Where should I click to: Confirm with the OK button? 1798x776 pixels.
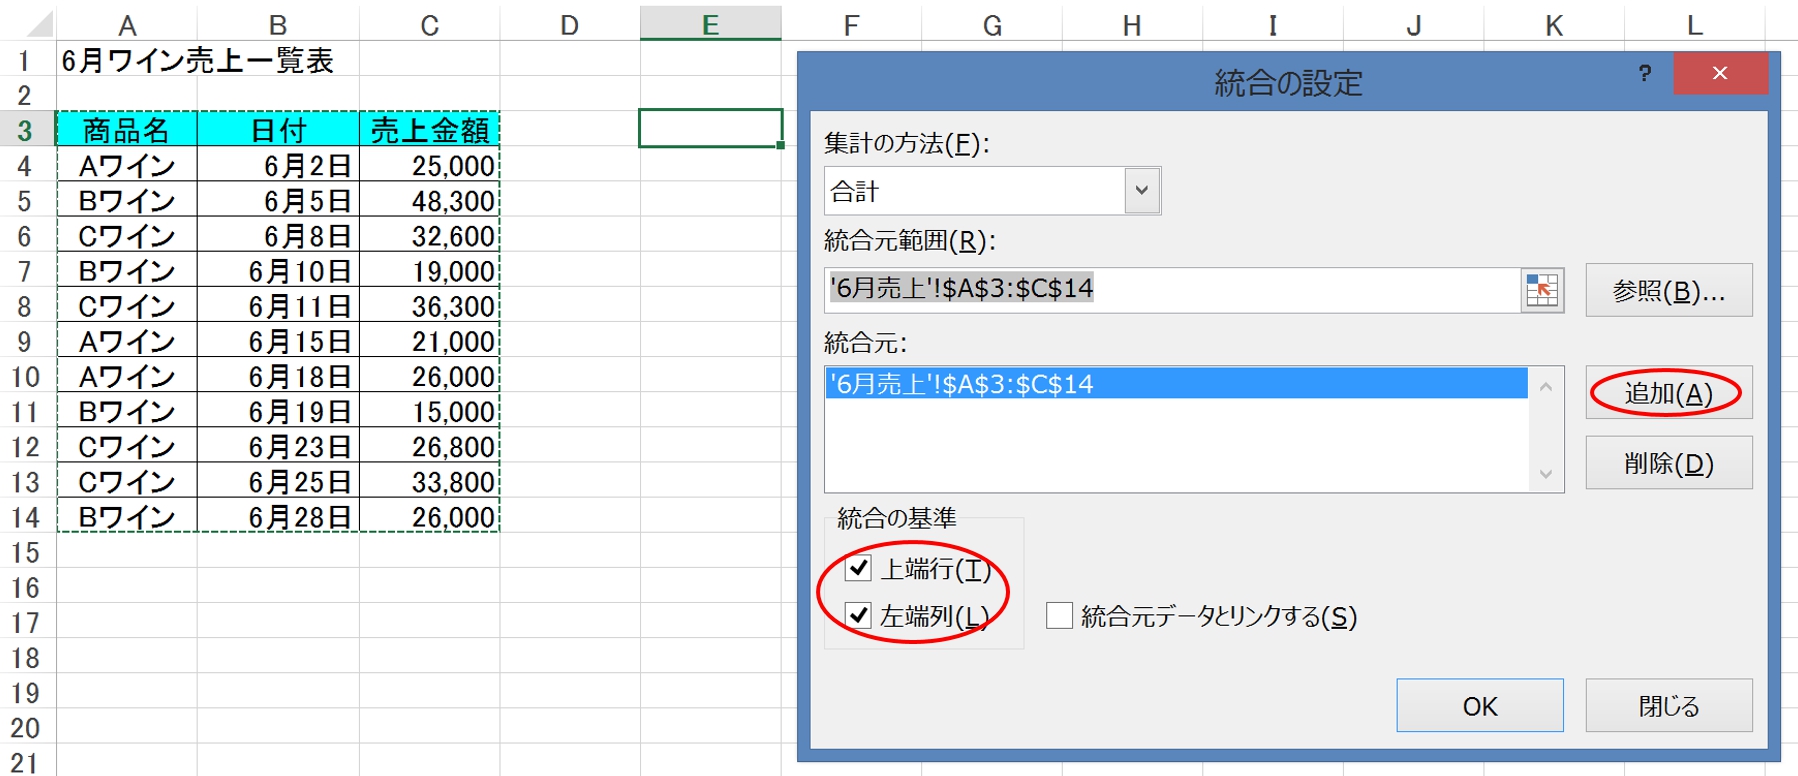coord(1479,706)
